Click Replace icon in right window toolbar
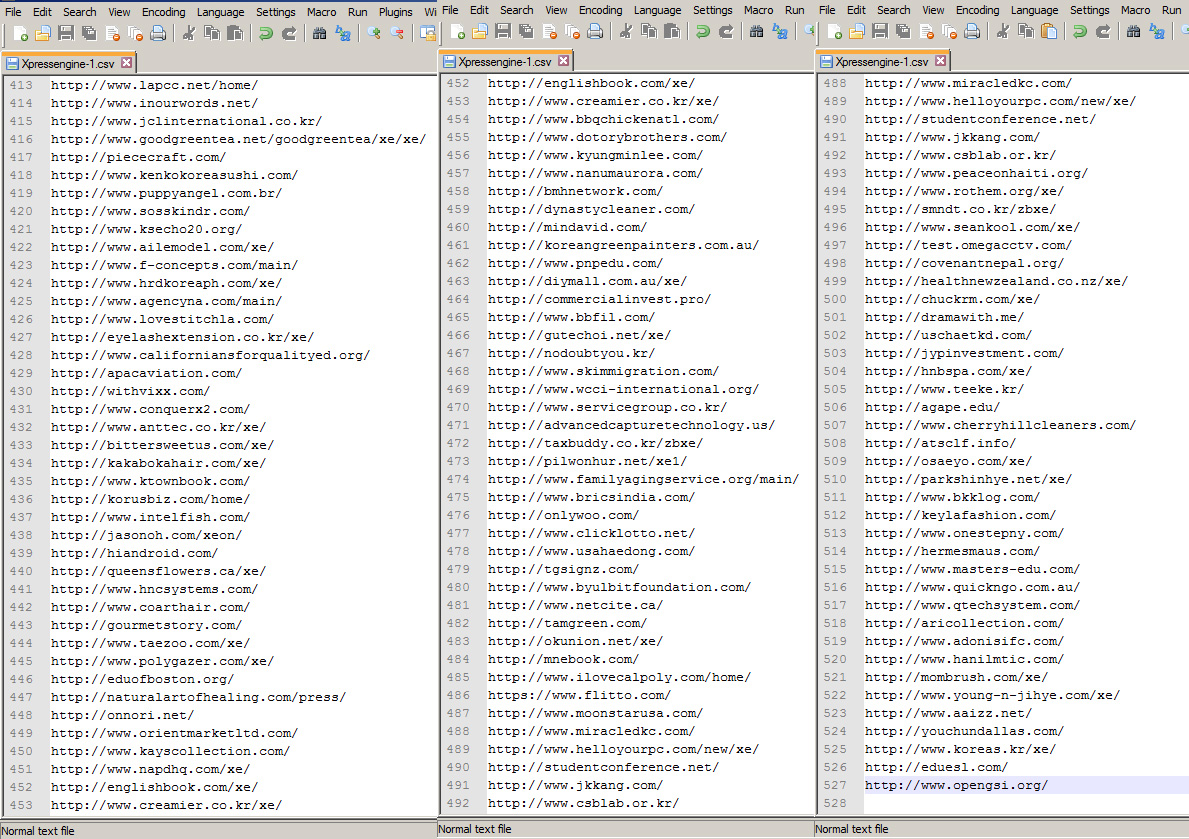The height and width of the screenshot is (839, 1189). pyautogui.click(x=1156, y=31)
